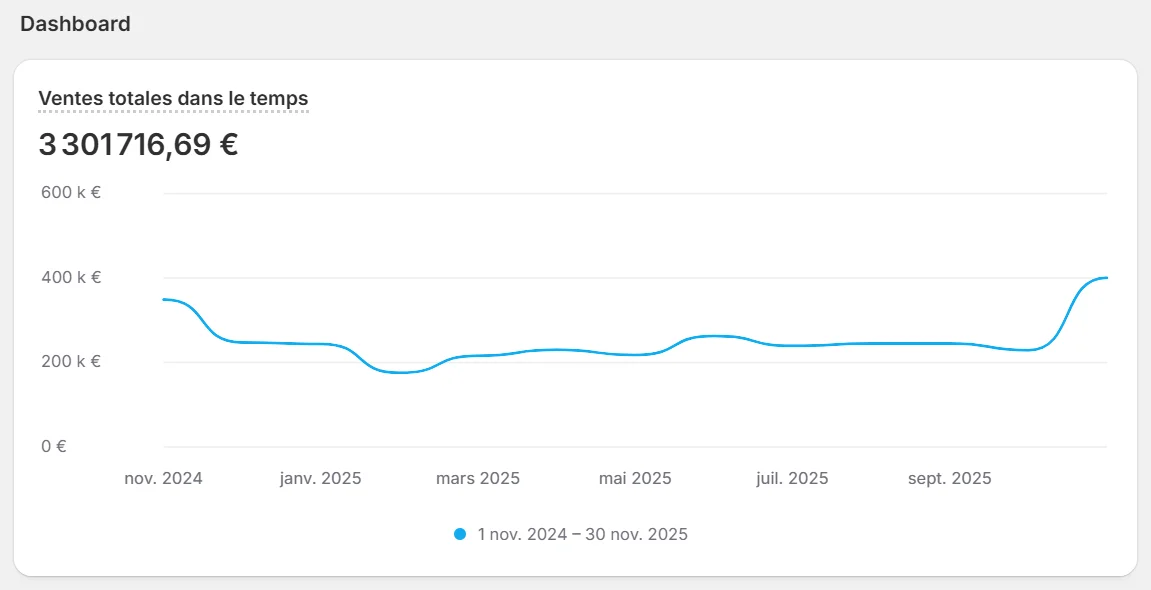Select the Dashboard heading
The height and width of the screenshot is (590, 1151).
tap(74, 23)
